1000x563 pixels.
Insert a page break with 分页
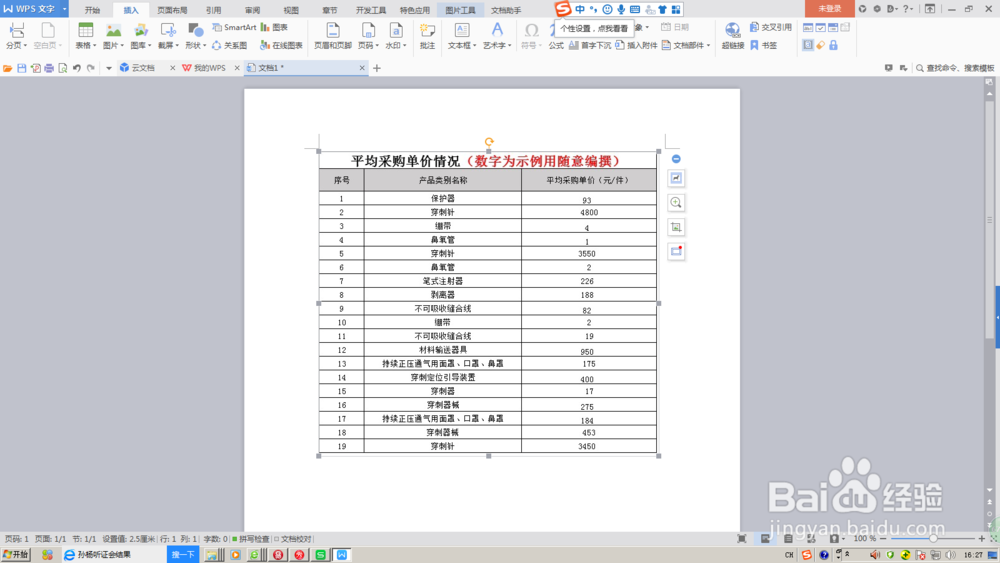(x=16, y=36)
